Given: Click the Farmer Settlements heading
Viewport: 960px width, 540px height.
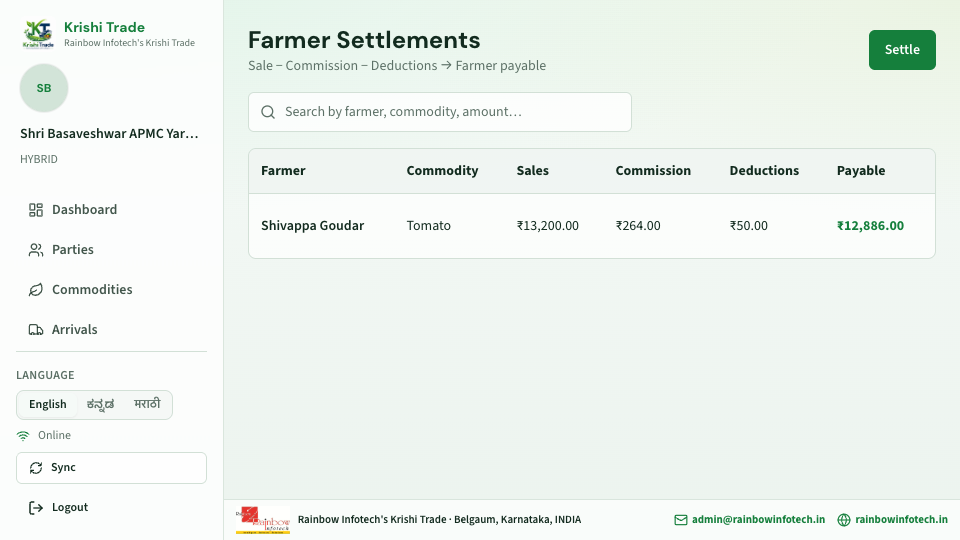Looking at the screenshot, I should click(364, 40).
